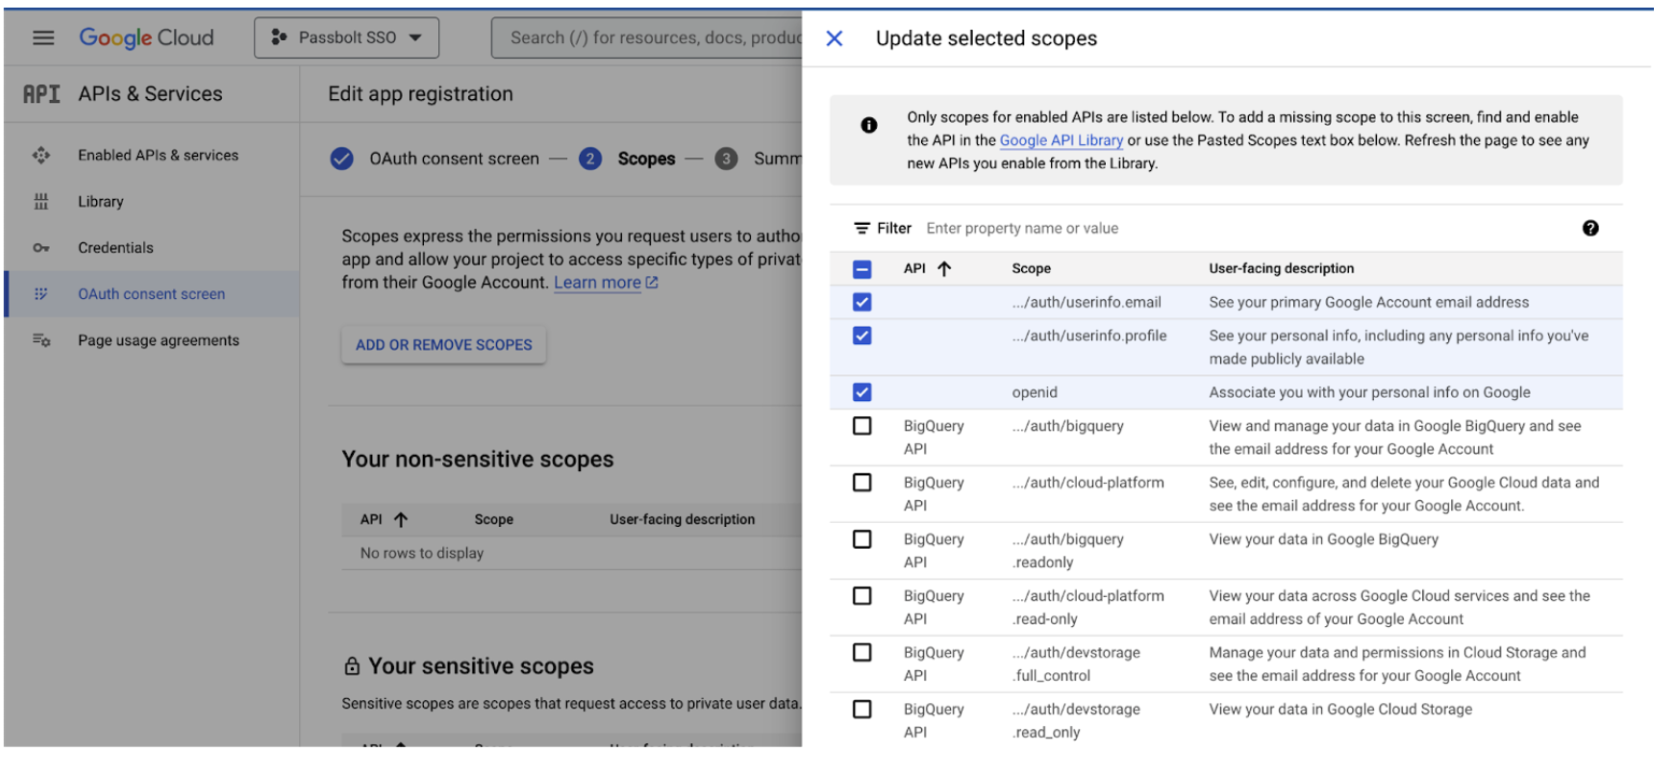
Task: Open the Passbolt SSO project selector
Action: pyautogui.click(x=346, y=38)
